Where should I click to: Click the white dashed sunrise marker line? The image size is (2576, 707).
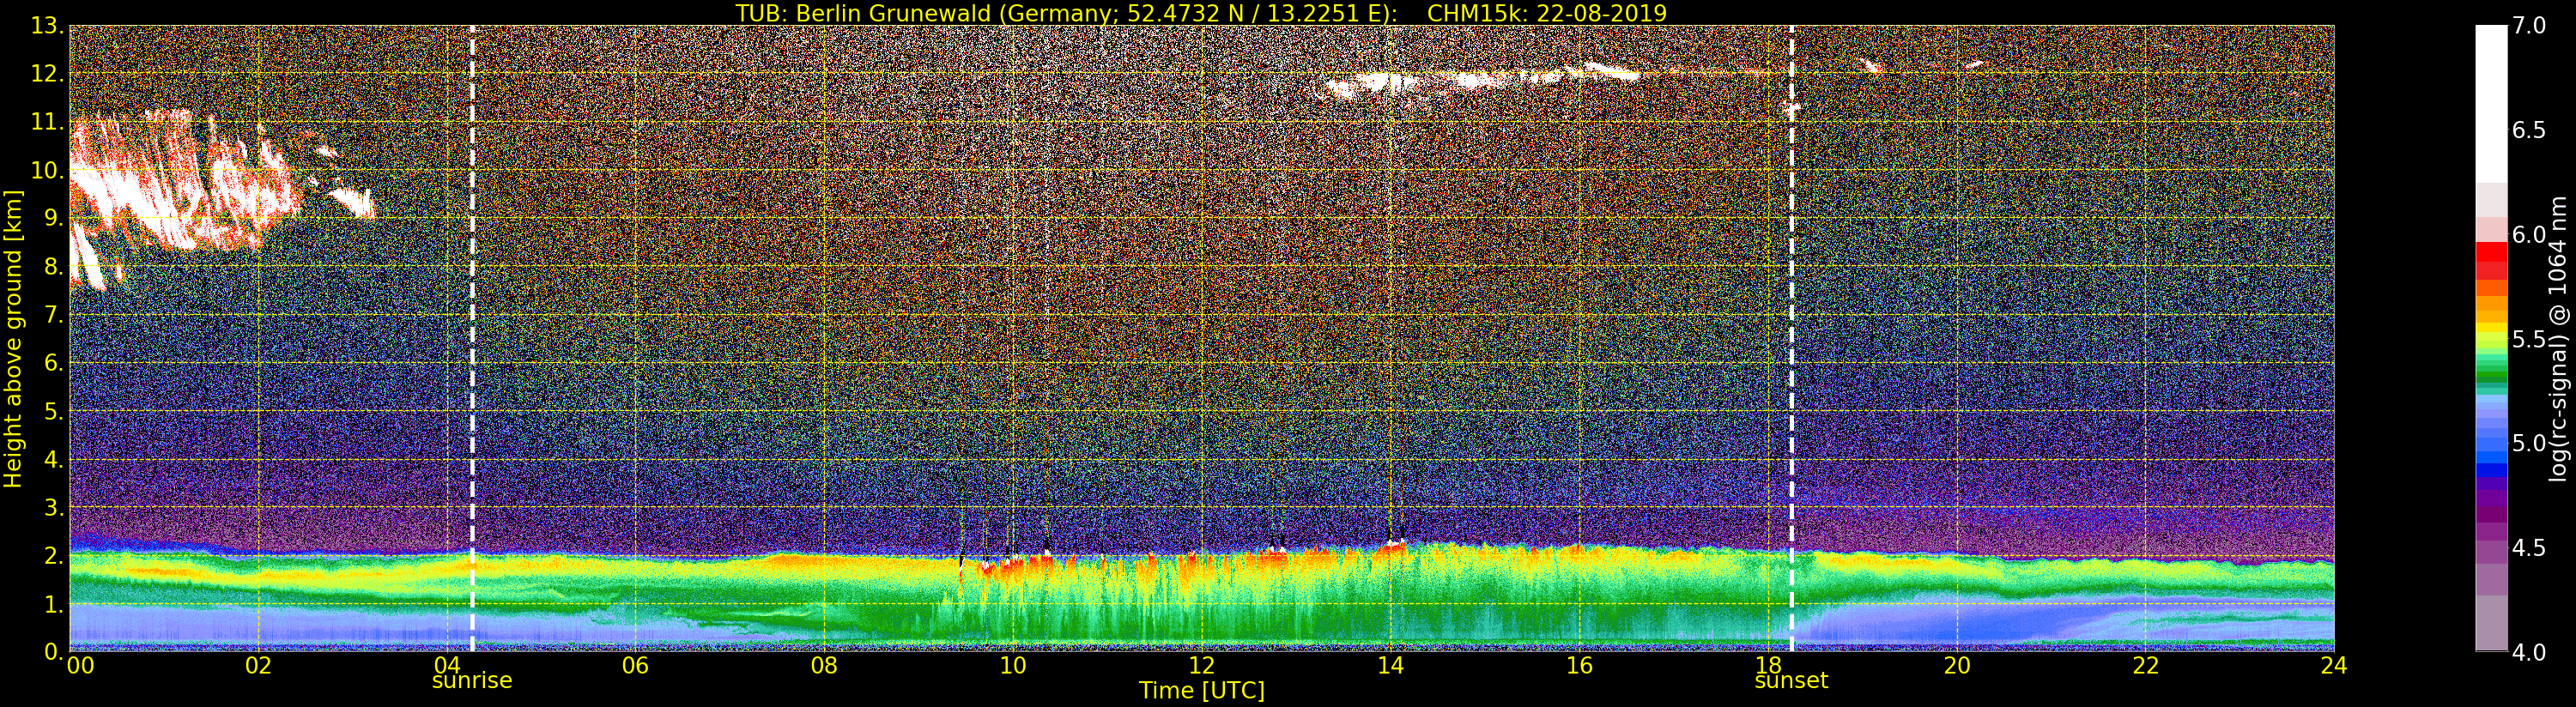click(x=472, y=338)
